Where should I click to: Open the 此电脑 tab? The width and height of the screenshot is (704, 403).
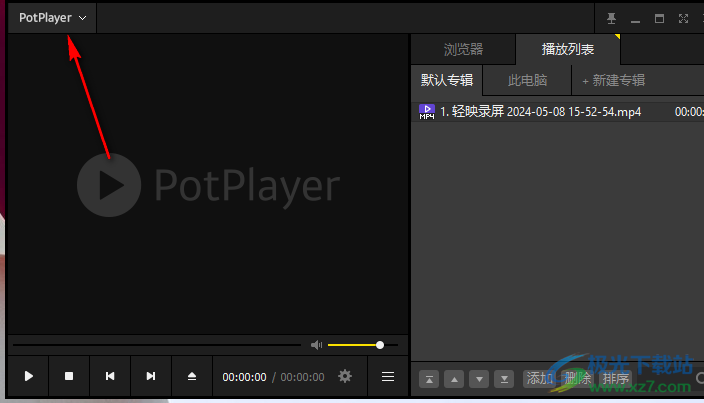527,80
